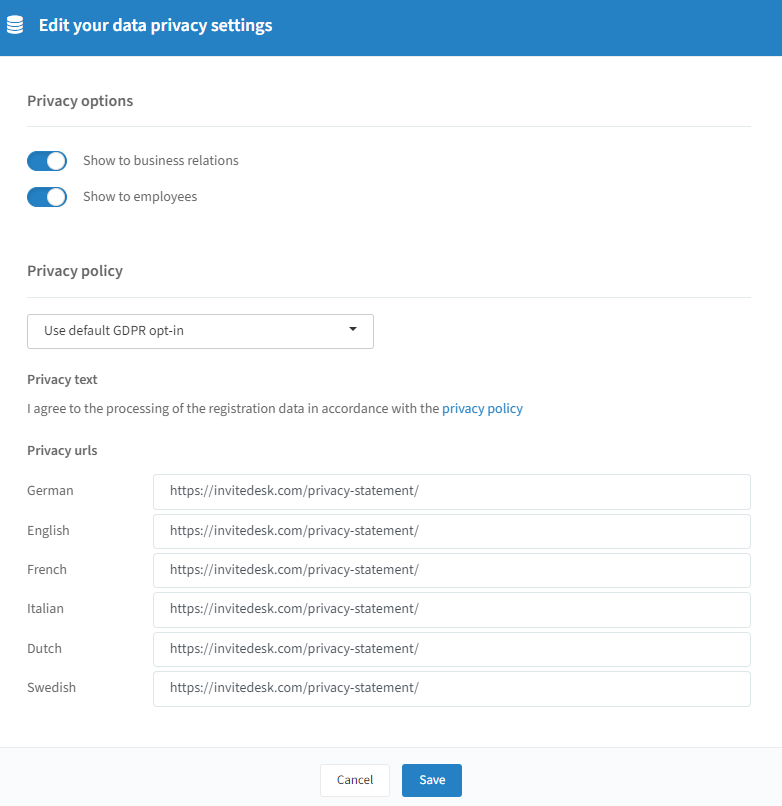782x806 pixels.
Task: Click the Show to business relations label
Action: coord(161,160)
